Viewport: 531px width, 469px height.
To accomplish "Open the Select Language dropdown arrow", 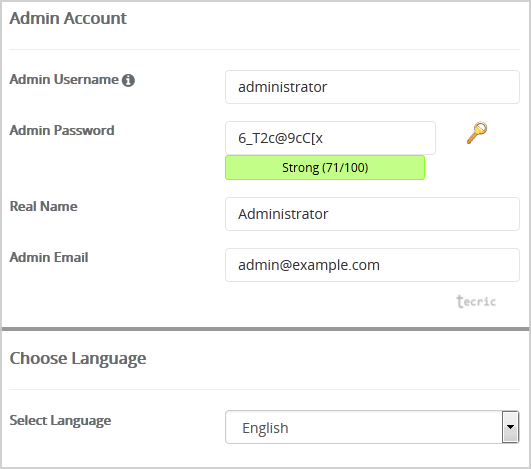I will [510, 427].
